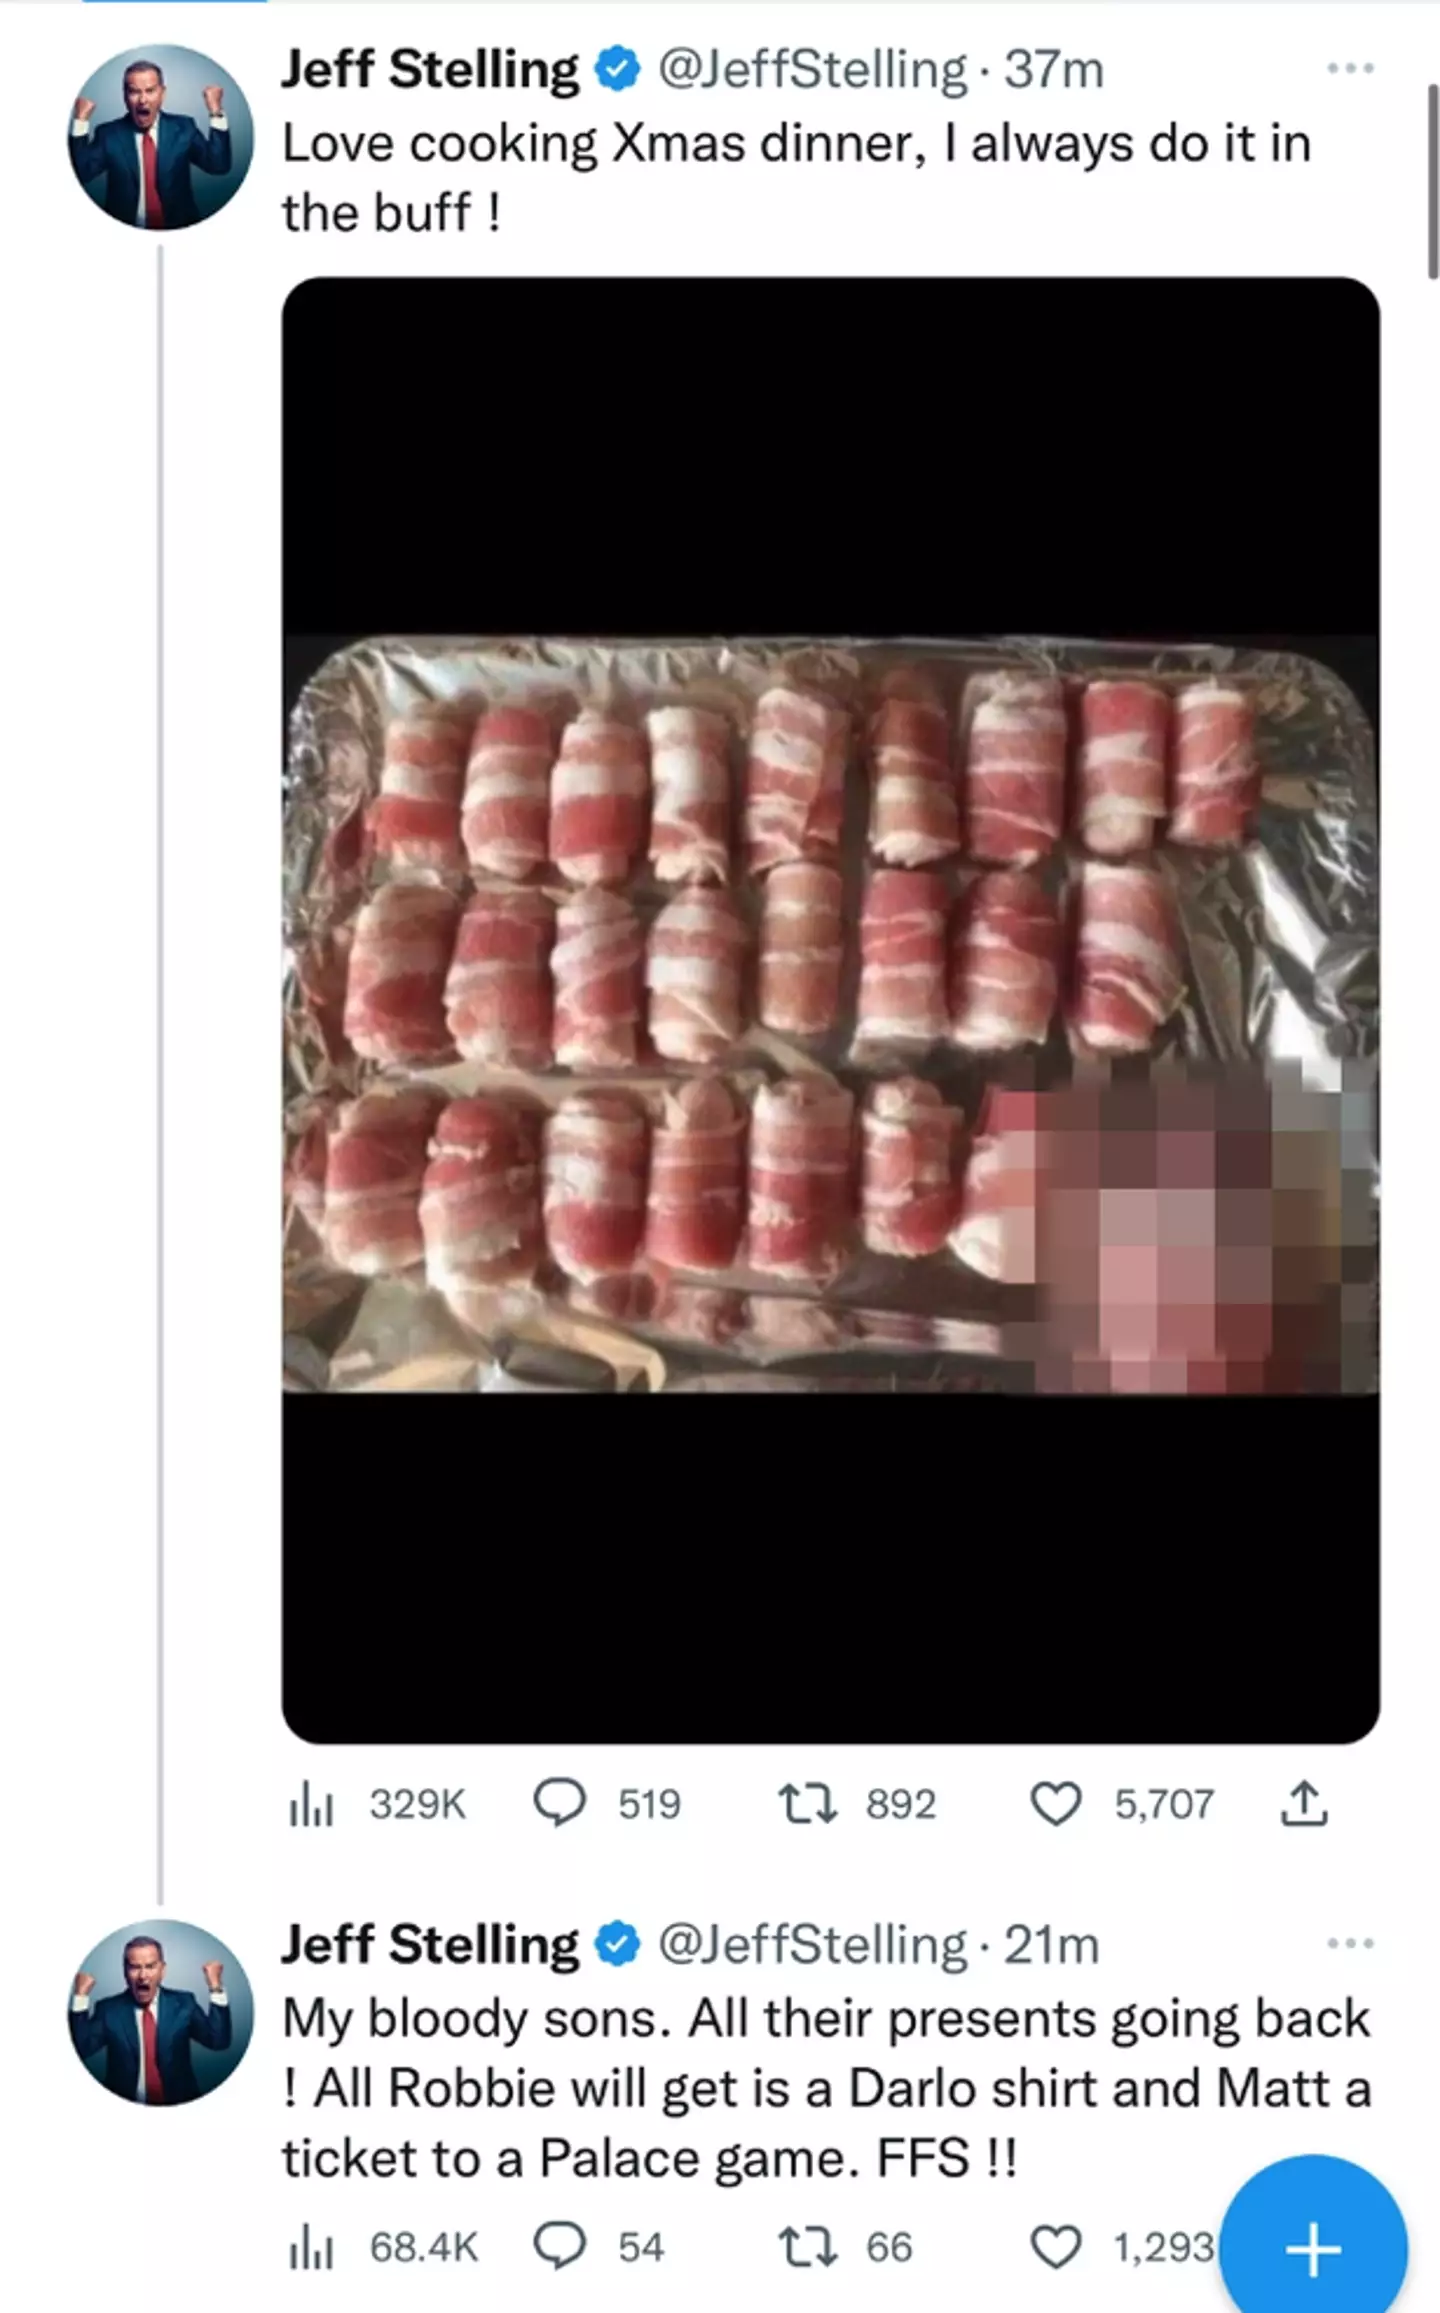Retweet the 'My bloody sons' tweet
The image size is (1440, 2313).
[808, 2248]
